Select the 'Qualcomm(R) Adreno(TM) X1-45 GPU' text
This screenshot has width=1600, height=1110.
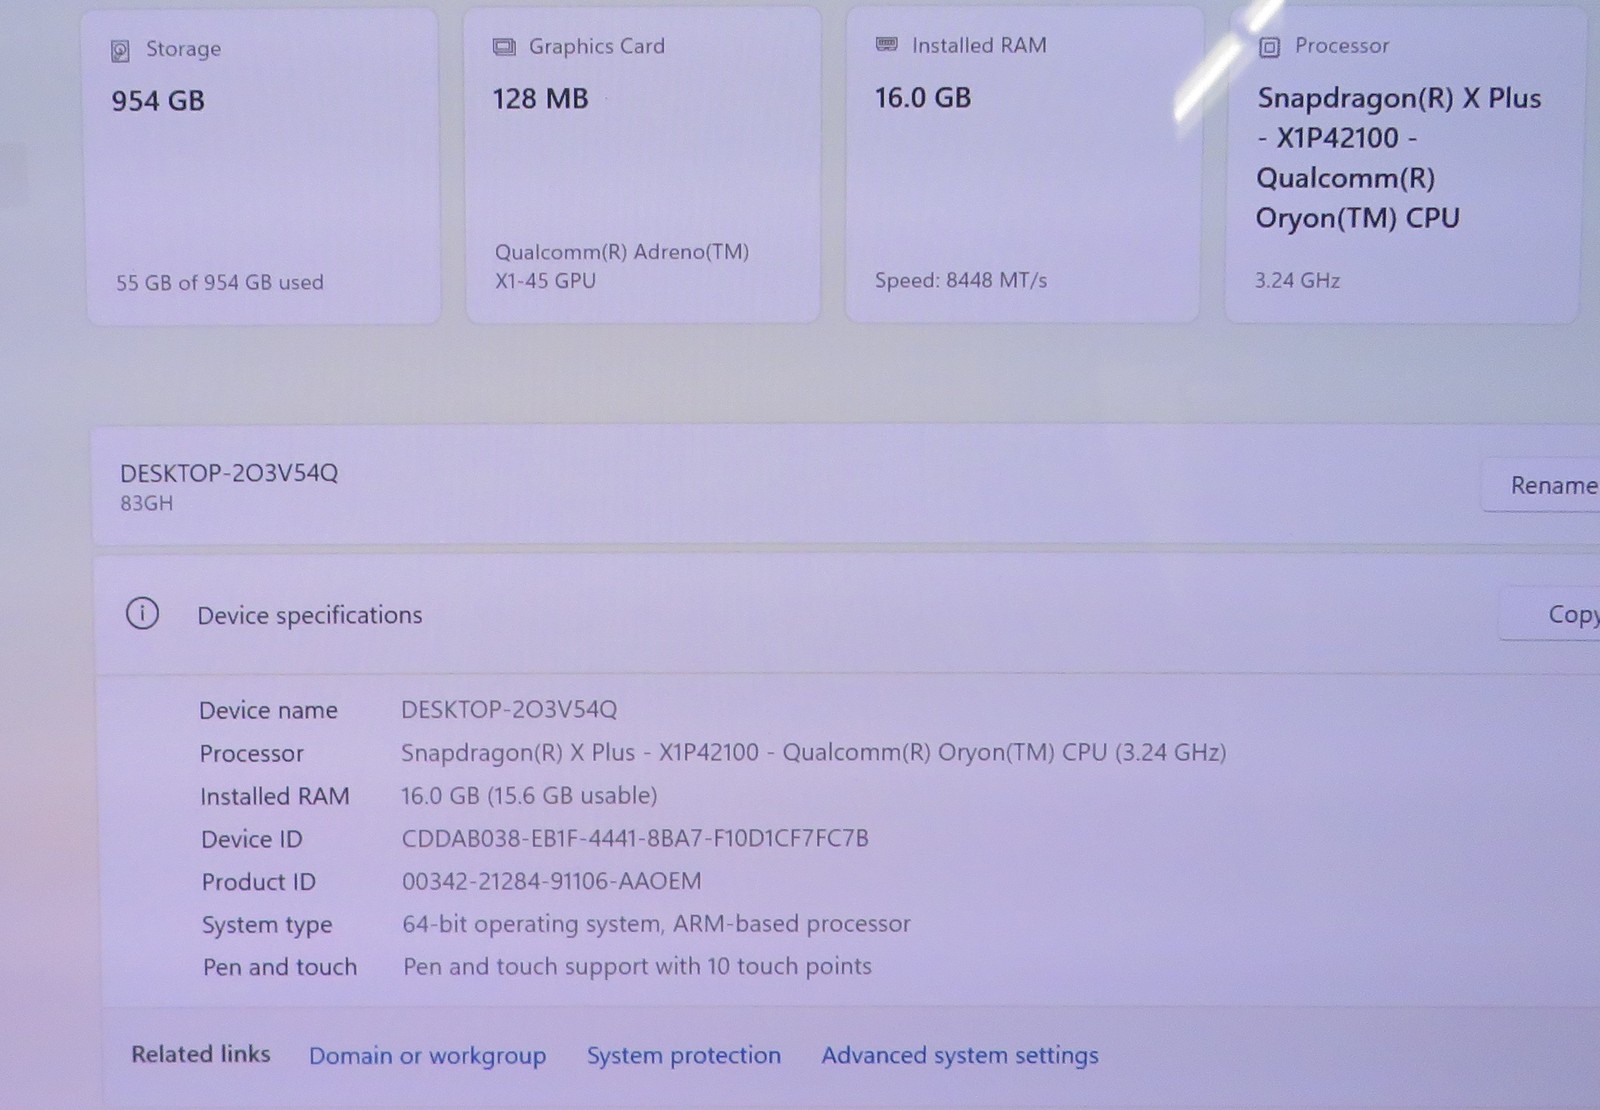coord(622,266)
